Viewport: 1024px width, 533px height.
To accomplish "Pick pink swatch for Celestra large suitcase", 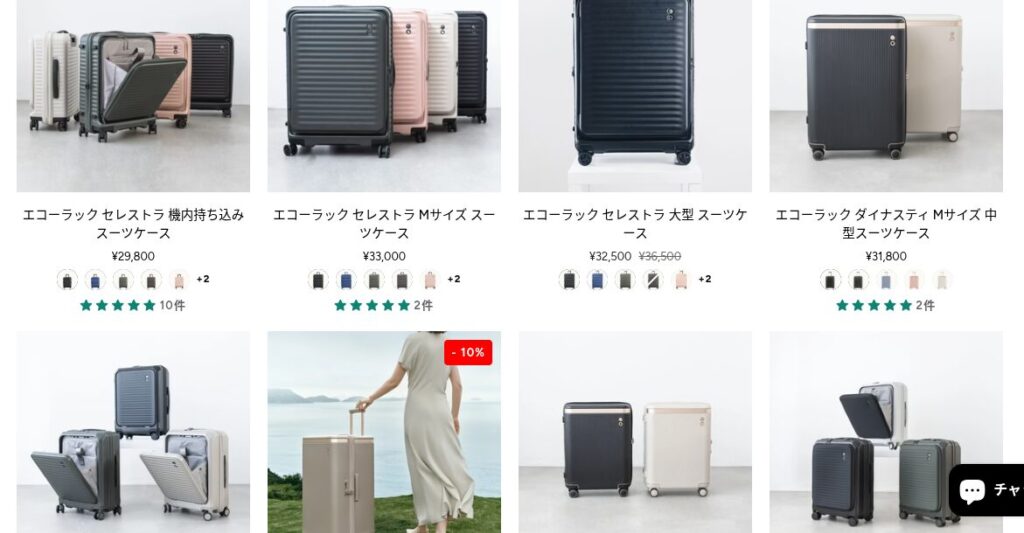I will coord(681,280).
